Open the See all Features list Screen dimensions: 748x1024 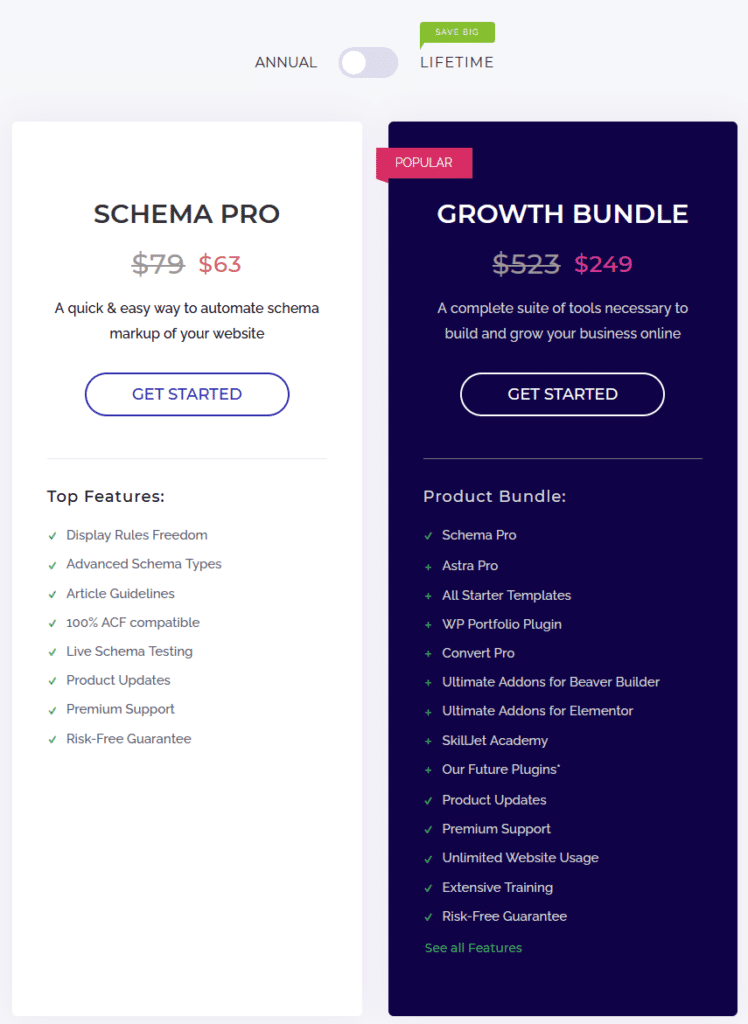tap(473, 948)
